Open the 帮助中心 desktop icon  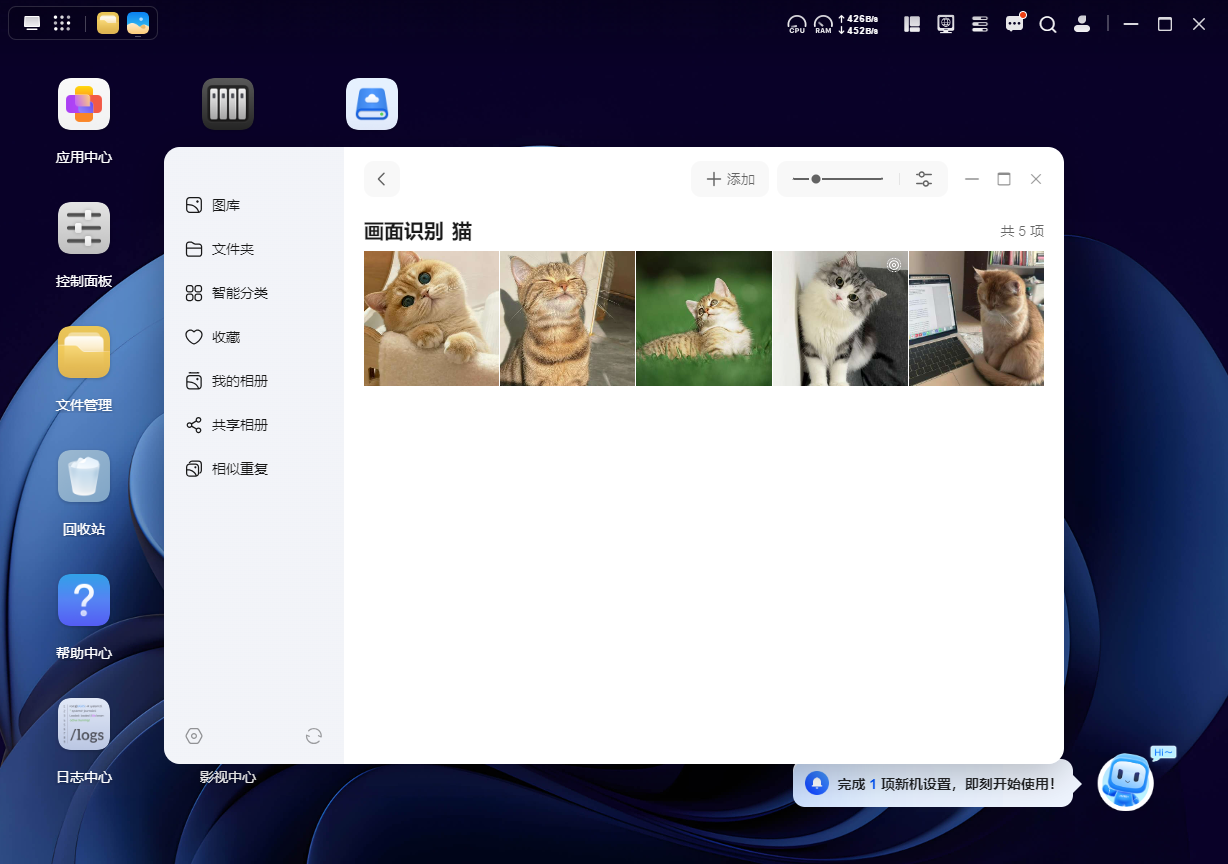click(84, 600)
